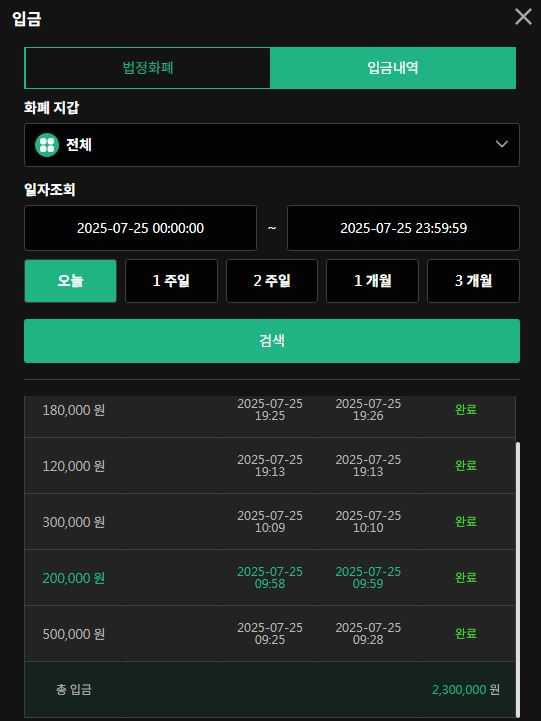Open the highlighted 200,000 원 deposit row

tap(270, 578)
